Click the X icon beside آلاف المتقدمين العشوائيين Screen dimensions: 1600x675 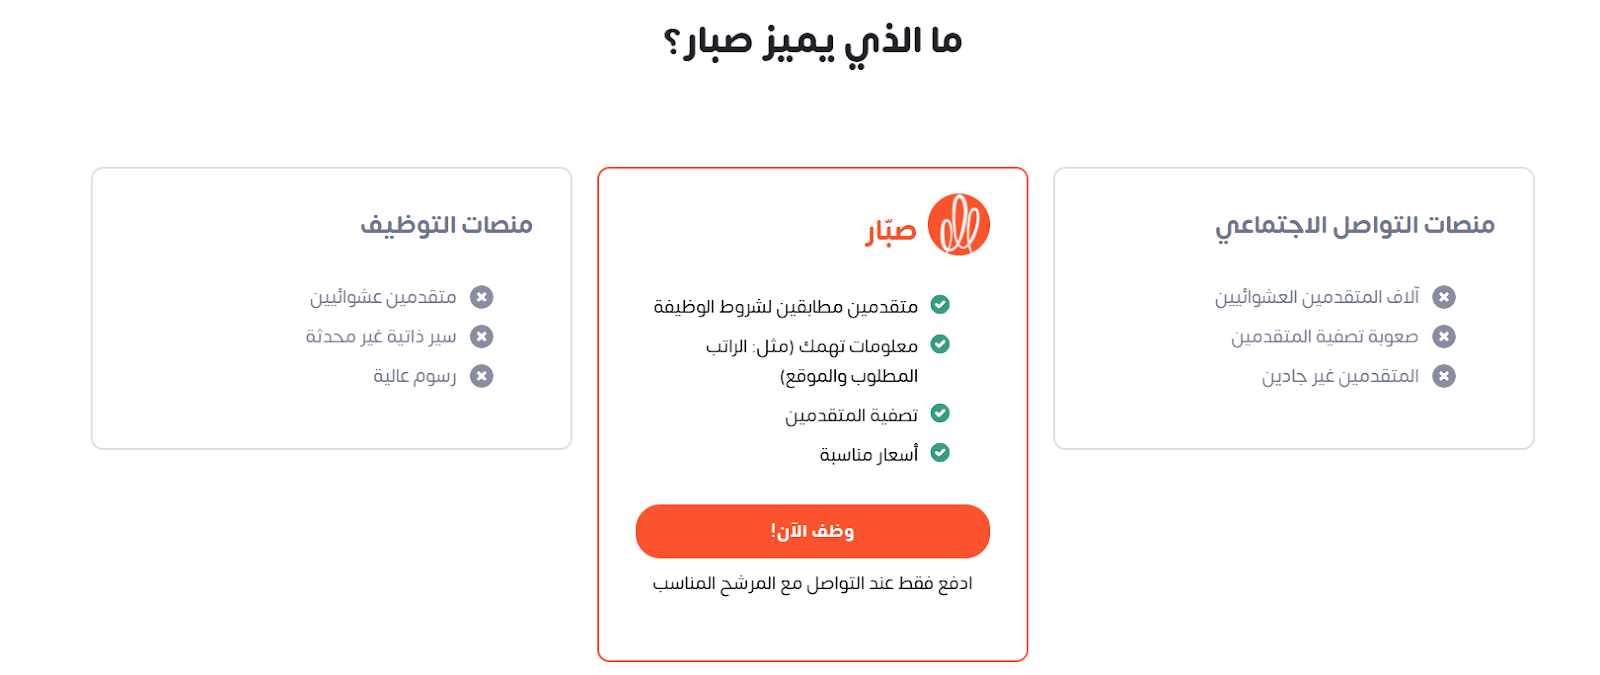coord(1443,297)
